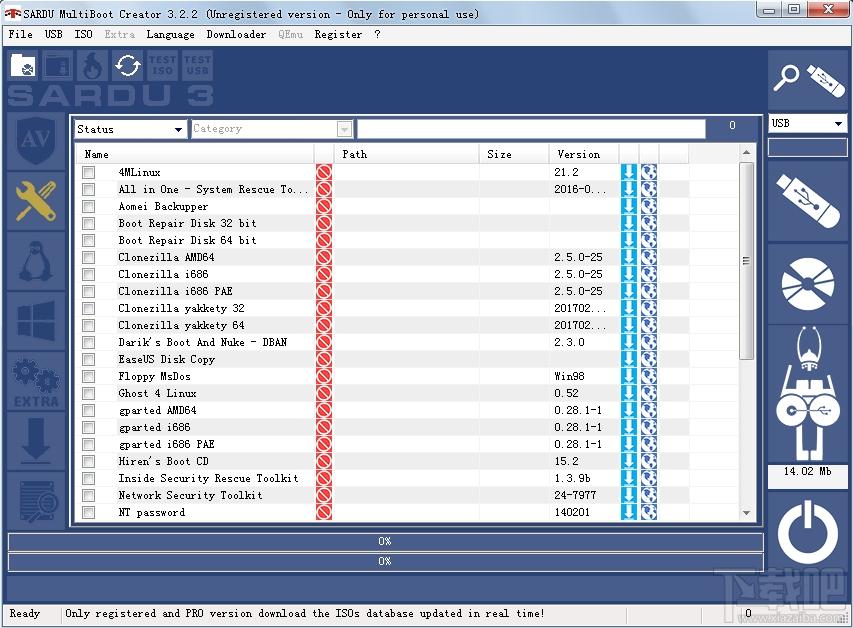
Task: Check the EaseUS Disk Copy checkbox
Action: coord(89,359)
